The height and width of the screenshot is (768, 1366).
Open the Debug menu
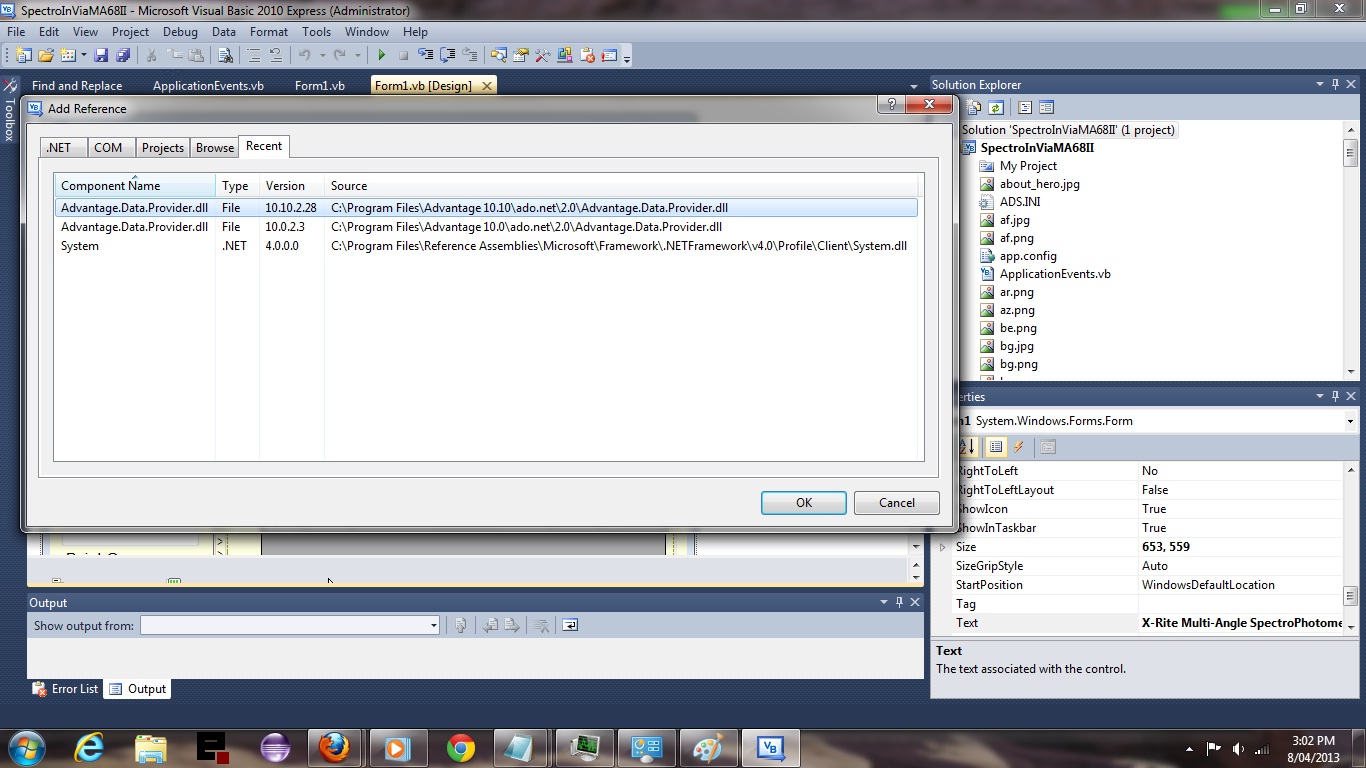[x=180, y=32]
